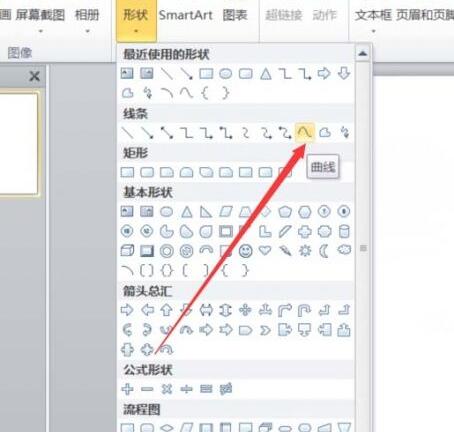454x432 pixels.
Task: Select the chevron shape under 箭头总汇
Action: click(x=265, y=330)
